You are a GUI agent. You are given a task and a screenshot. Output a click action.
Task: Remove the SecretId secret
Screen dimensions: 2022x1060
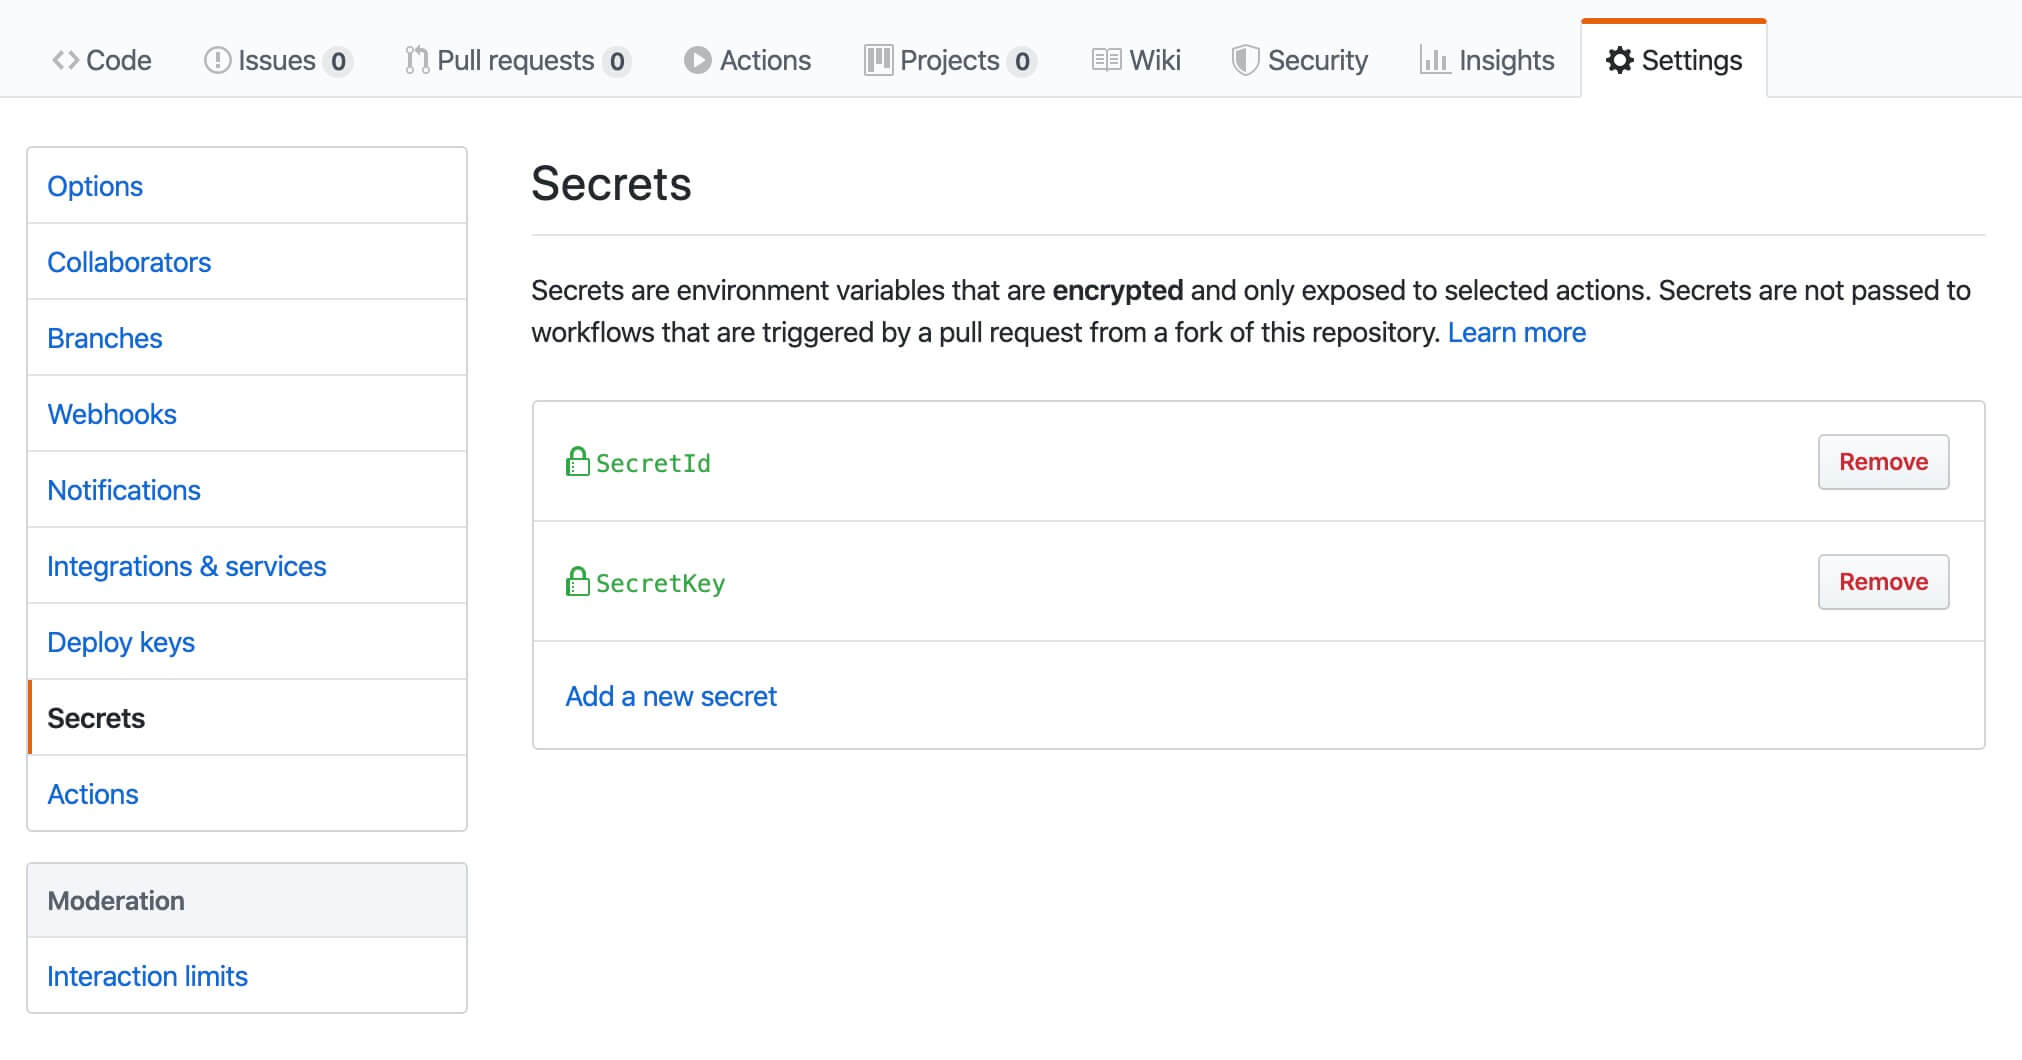coord(1883,462)
